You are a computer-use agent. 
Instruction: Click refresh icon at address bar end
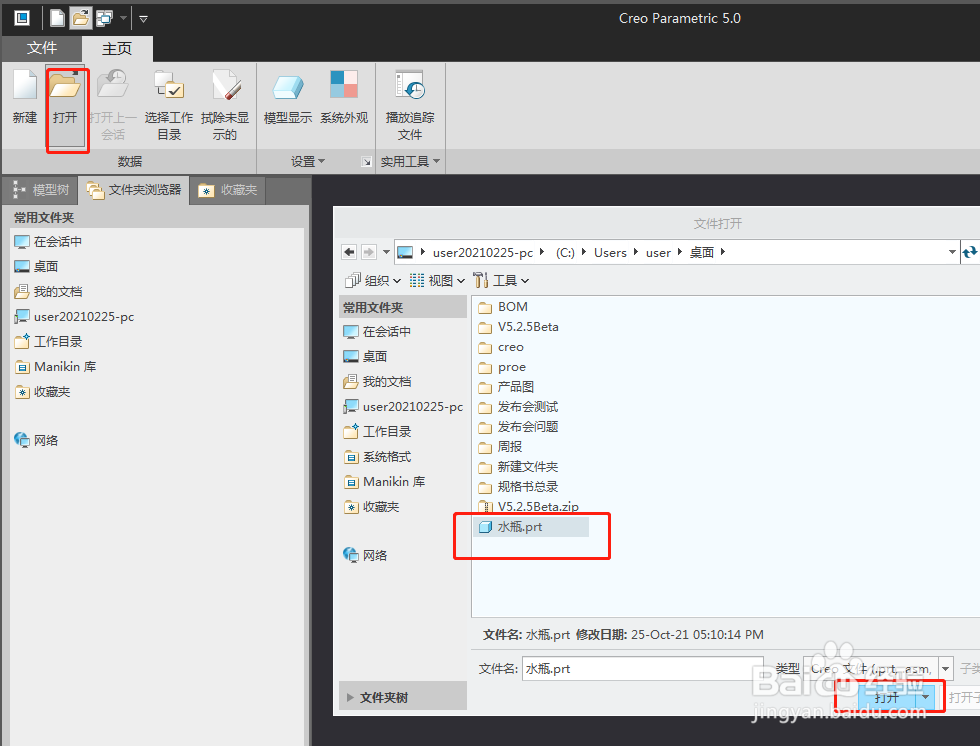(x=969, y=252)
